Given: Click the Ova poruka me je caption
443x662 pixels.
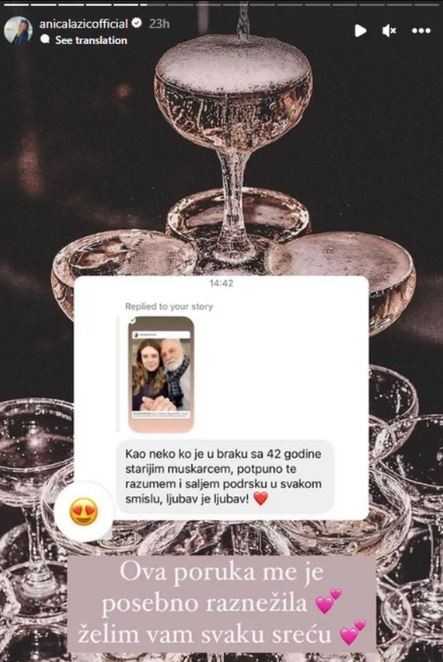Looking at the screenshot, I should coord(221,572).
